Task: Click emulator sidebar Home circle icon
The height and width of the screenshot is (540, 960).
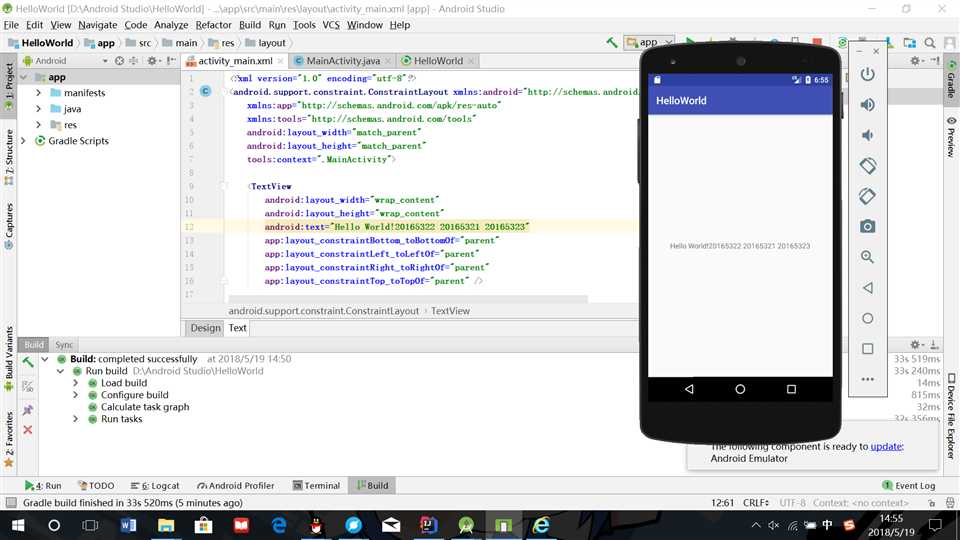Action: pos(868,318)
